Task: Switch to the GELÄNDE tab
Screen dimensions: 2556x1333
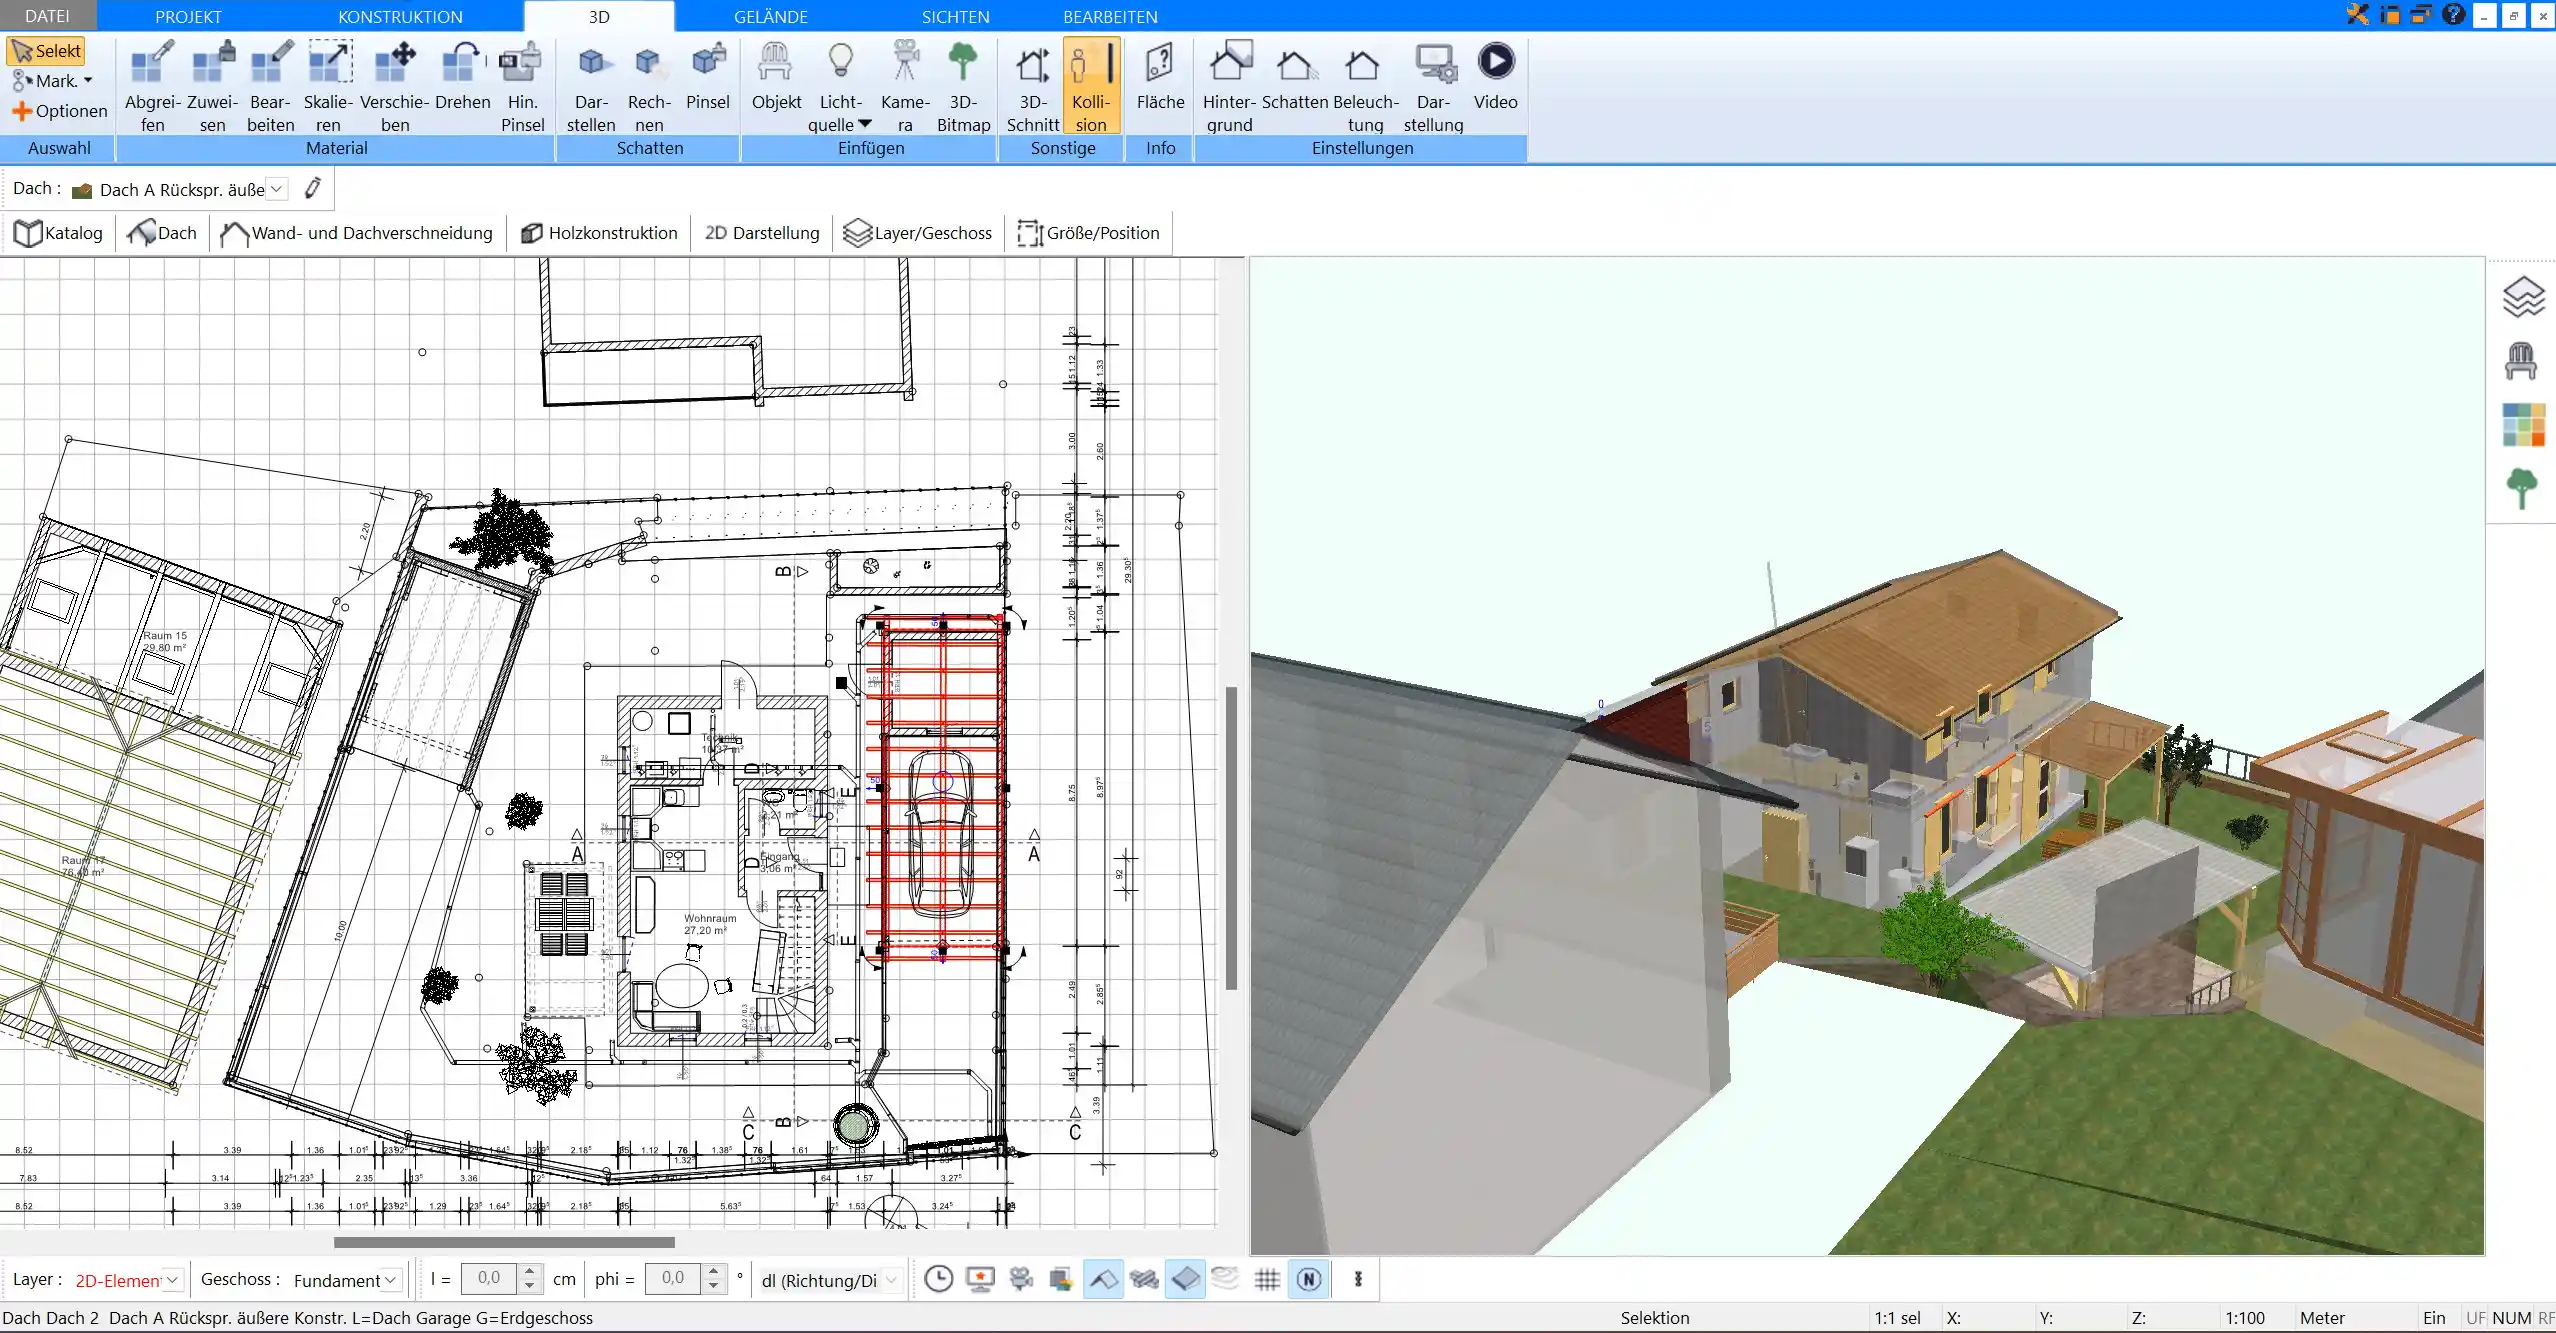Action: click(x=770, y=16)
